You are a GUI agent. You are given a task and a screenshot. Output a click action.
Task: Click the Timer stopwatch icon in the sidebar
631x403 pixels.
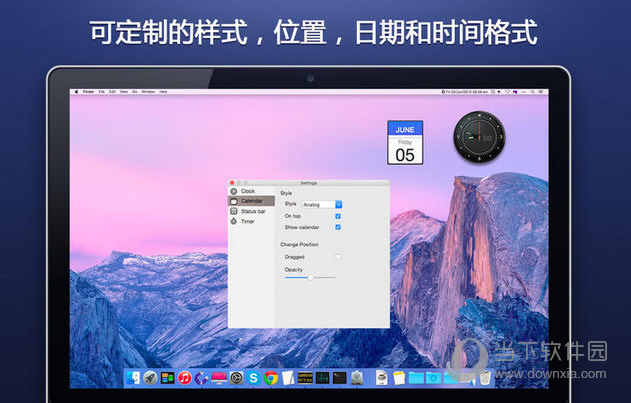(234, 221)
